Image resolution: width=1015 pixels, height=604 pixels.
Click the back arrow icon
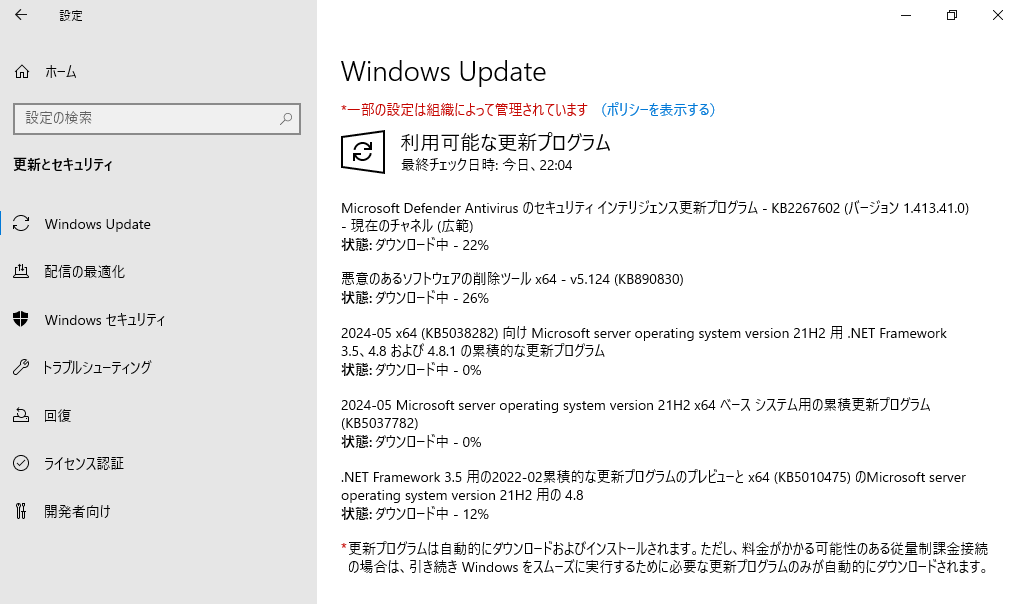[x=21, y=15]
